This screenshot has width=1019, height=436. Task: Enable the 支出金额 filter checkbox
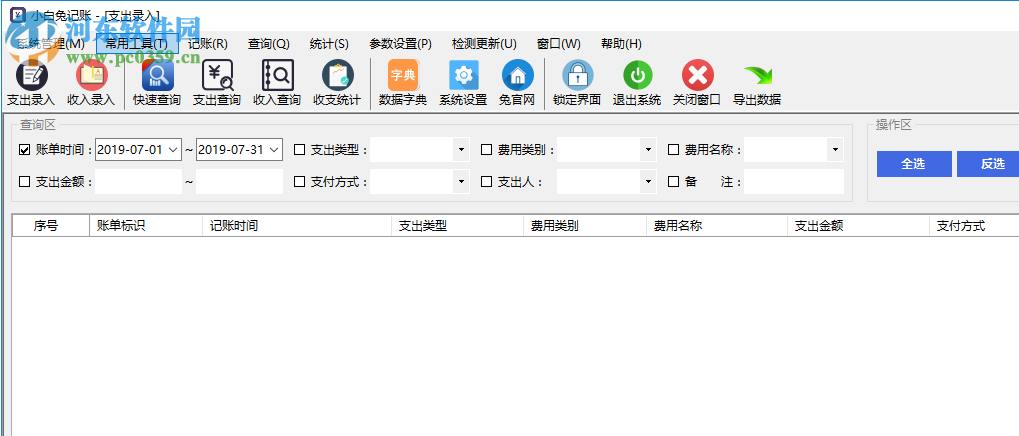pos(25,182)
